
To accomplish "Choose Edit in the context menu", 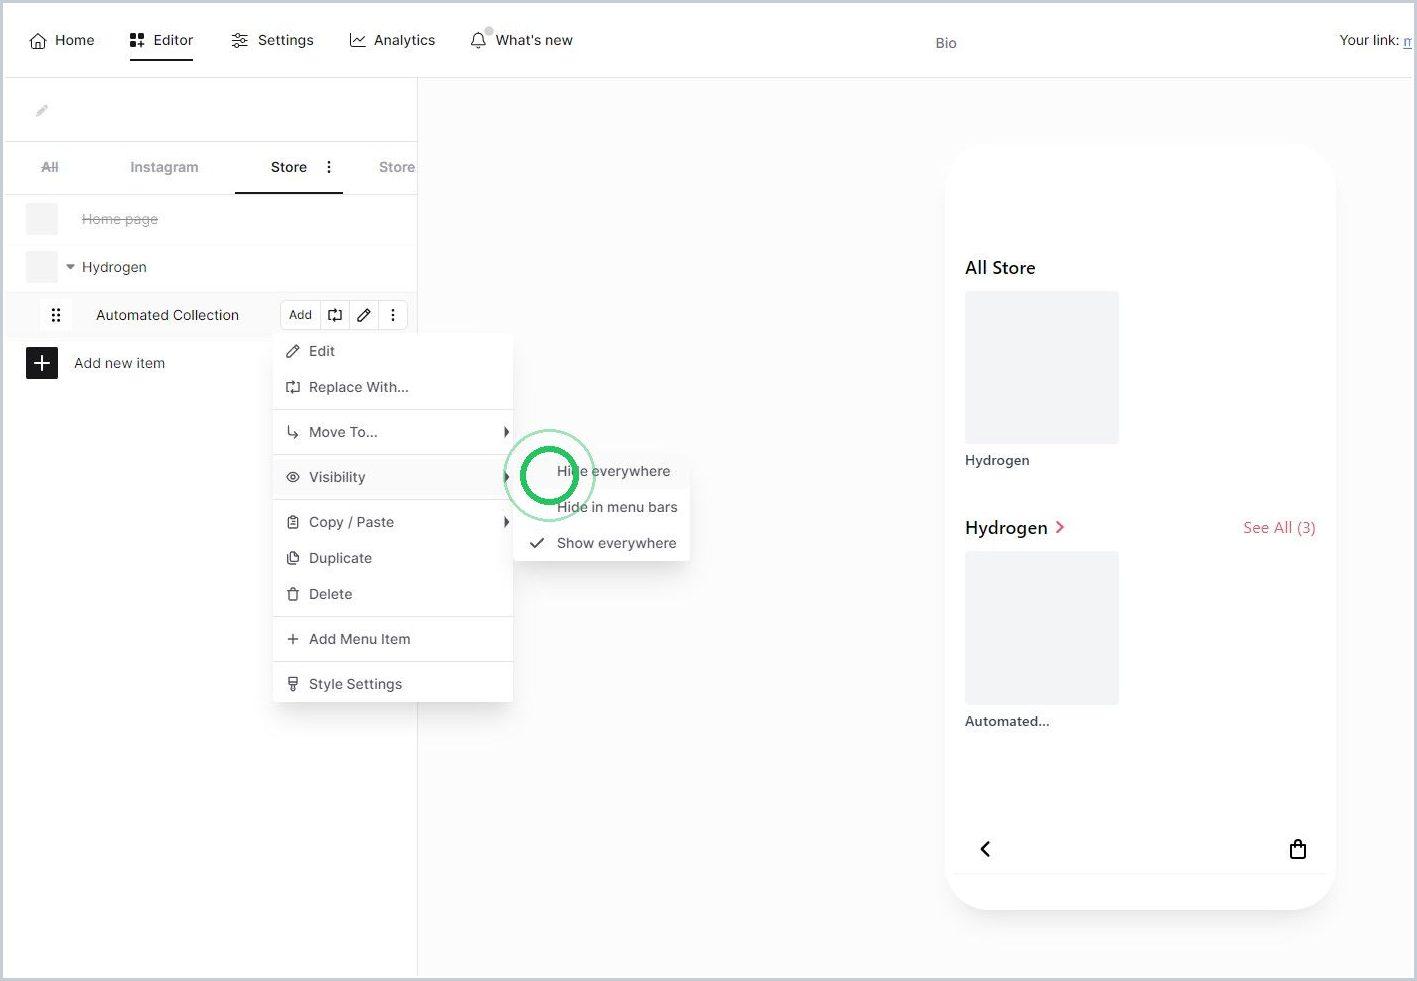I will tap(393, 351).
